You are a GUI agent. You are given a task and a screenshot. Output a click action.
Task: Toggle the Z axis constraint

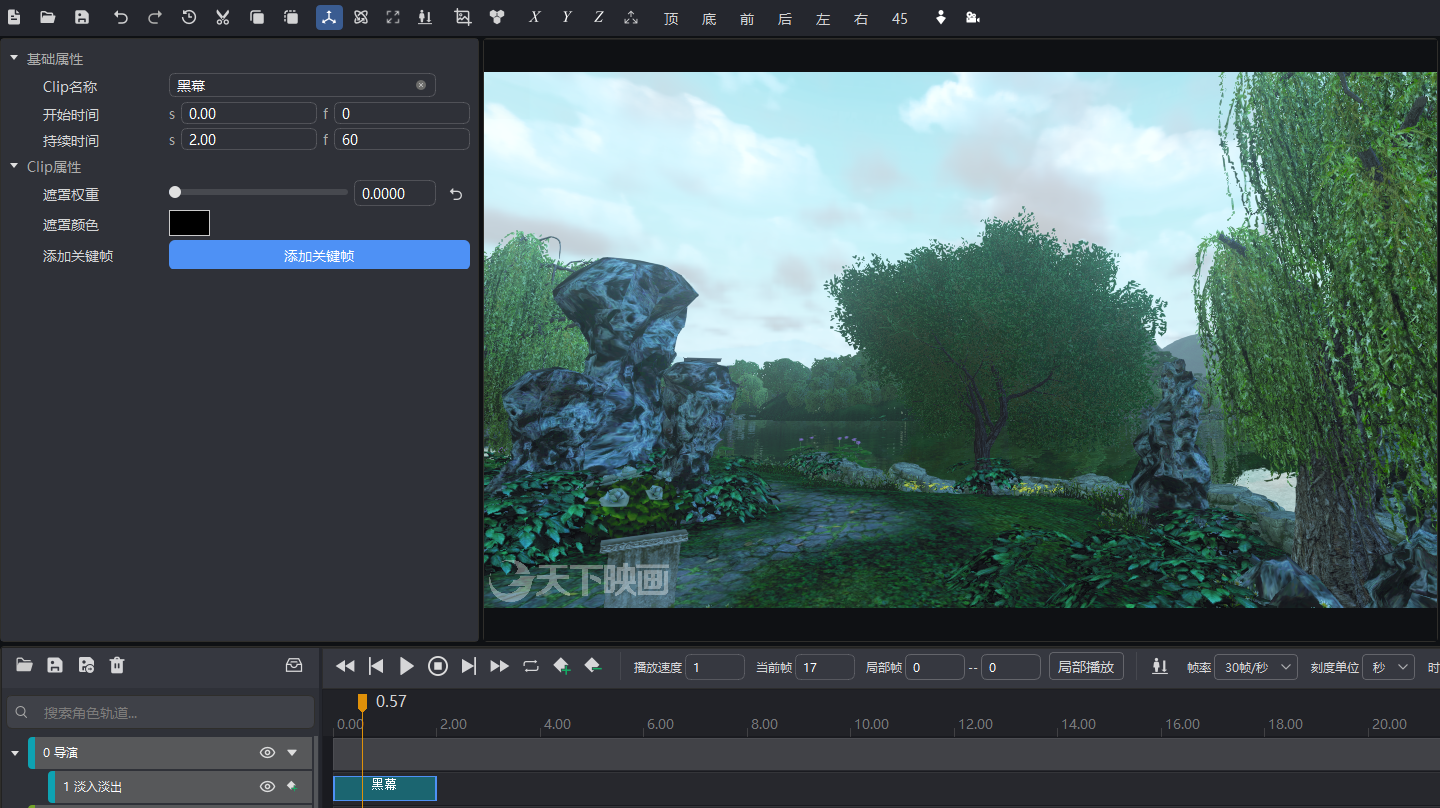pos(598,17)
